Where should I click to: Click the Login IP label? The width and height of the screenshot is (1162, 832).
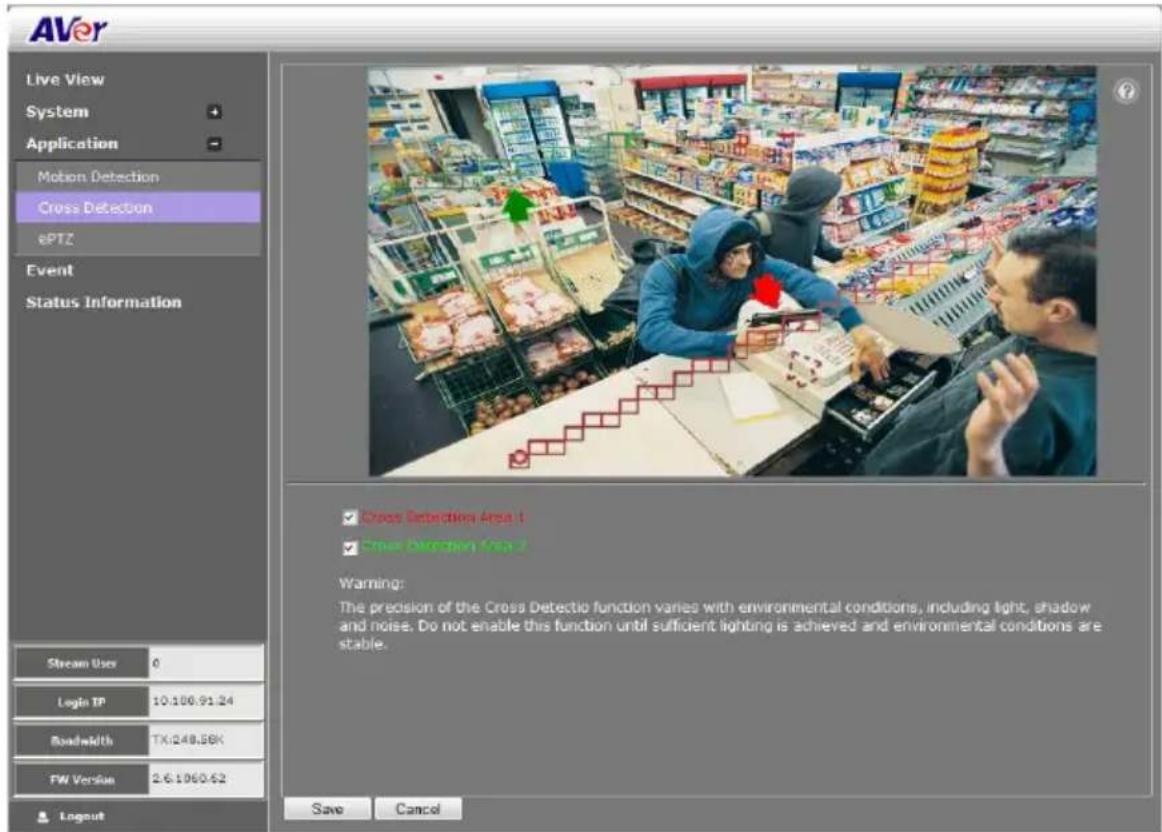[82, 702]
